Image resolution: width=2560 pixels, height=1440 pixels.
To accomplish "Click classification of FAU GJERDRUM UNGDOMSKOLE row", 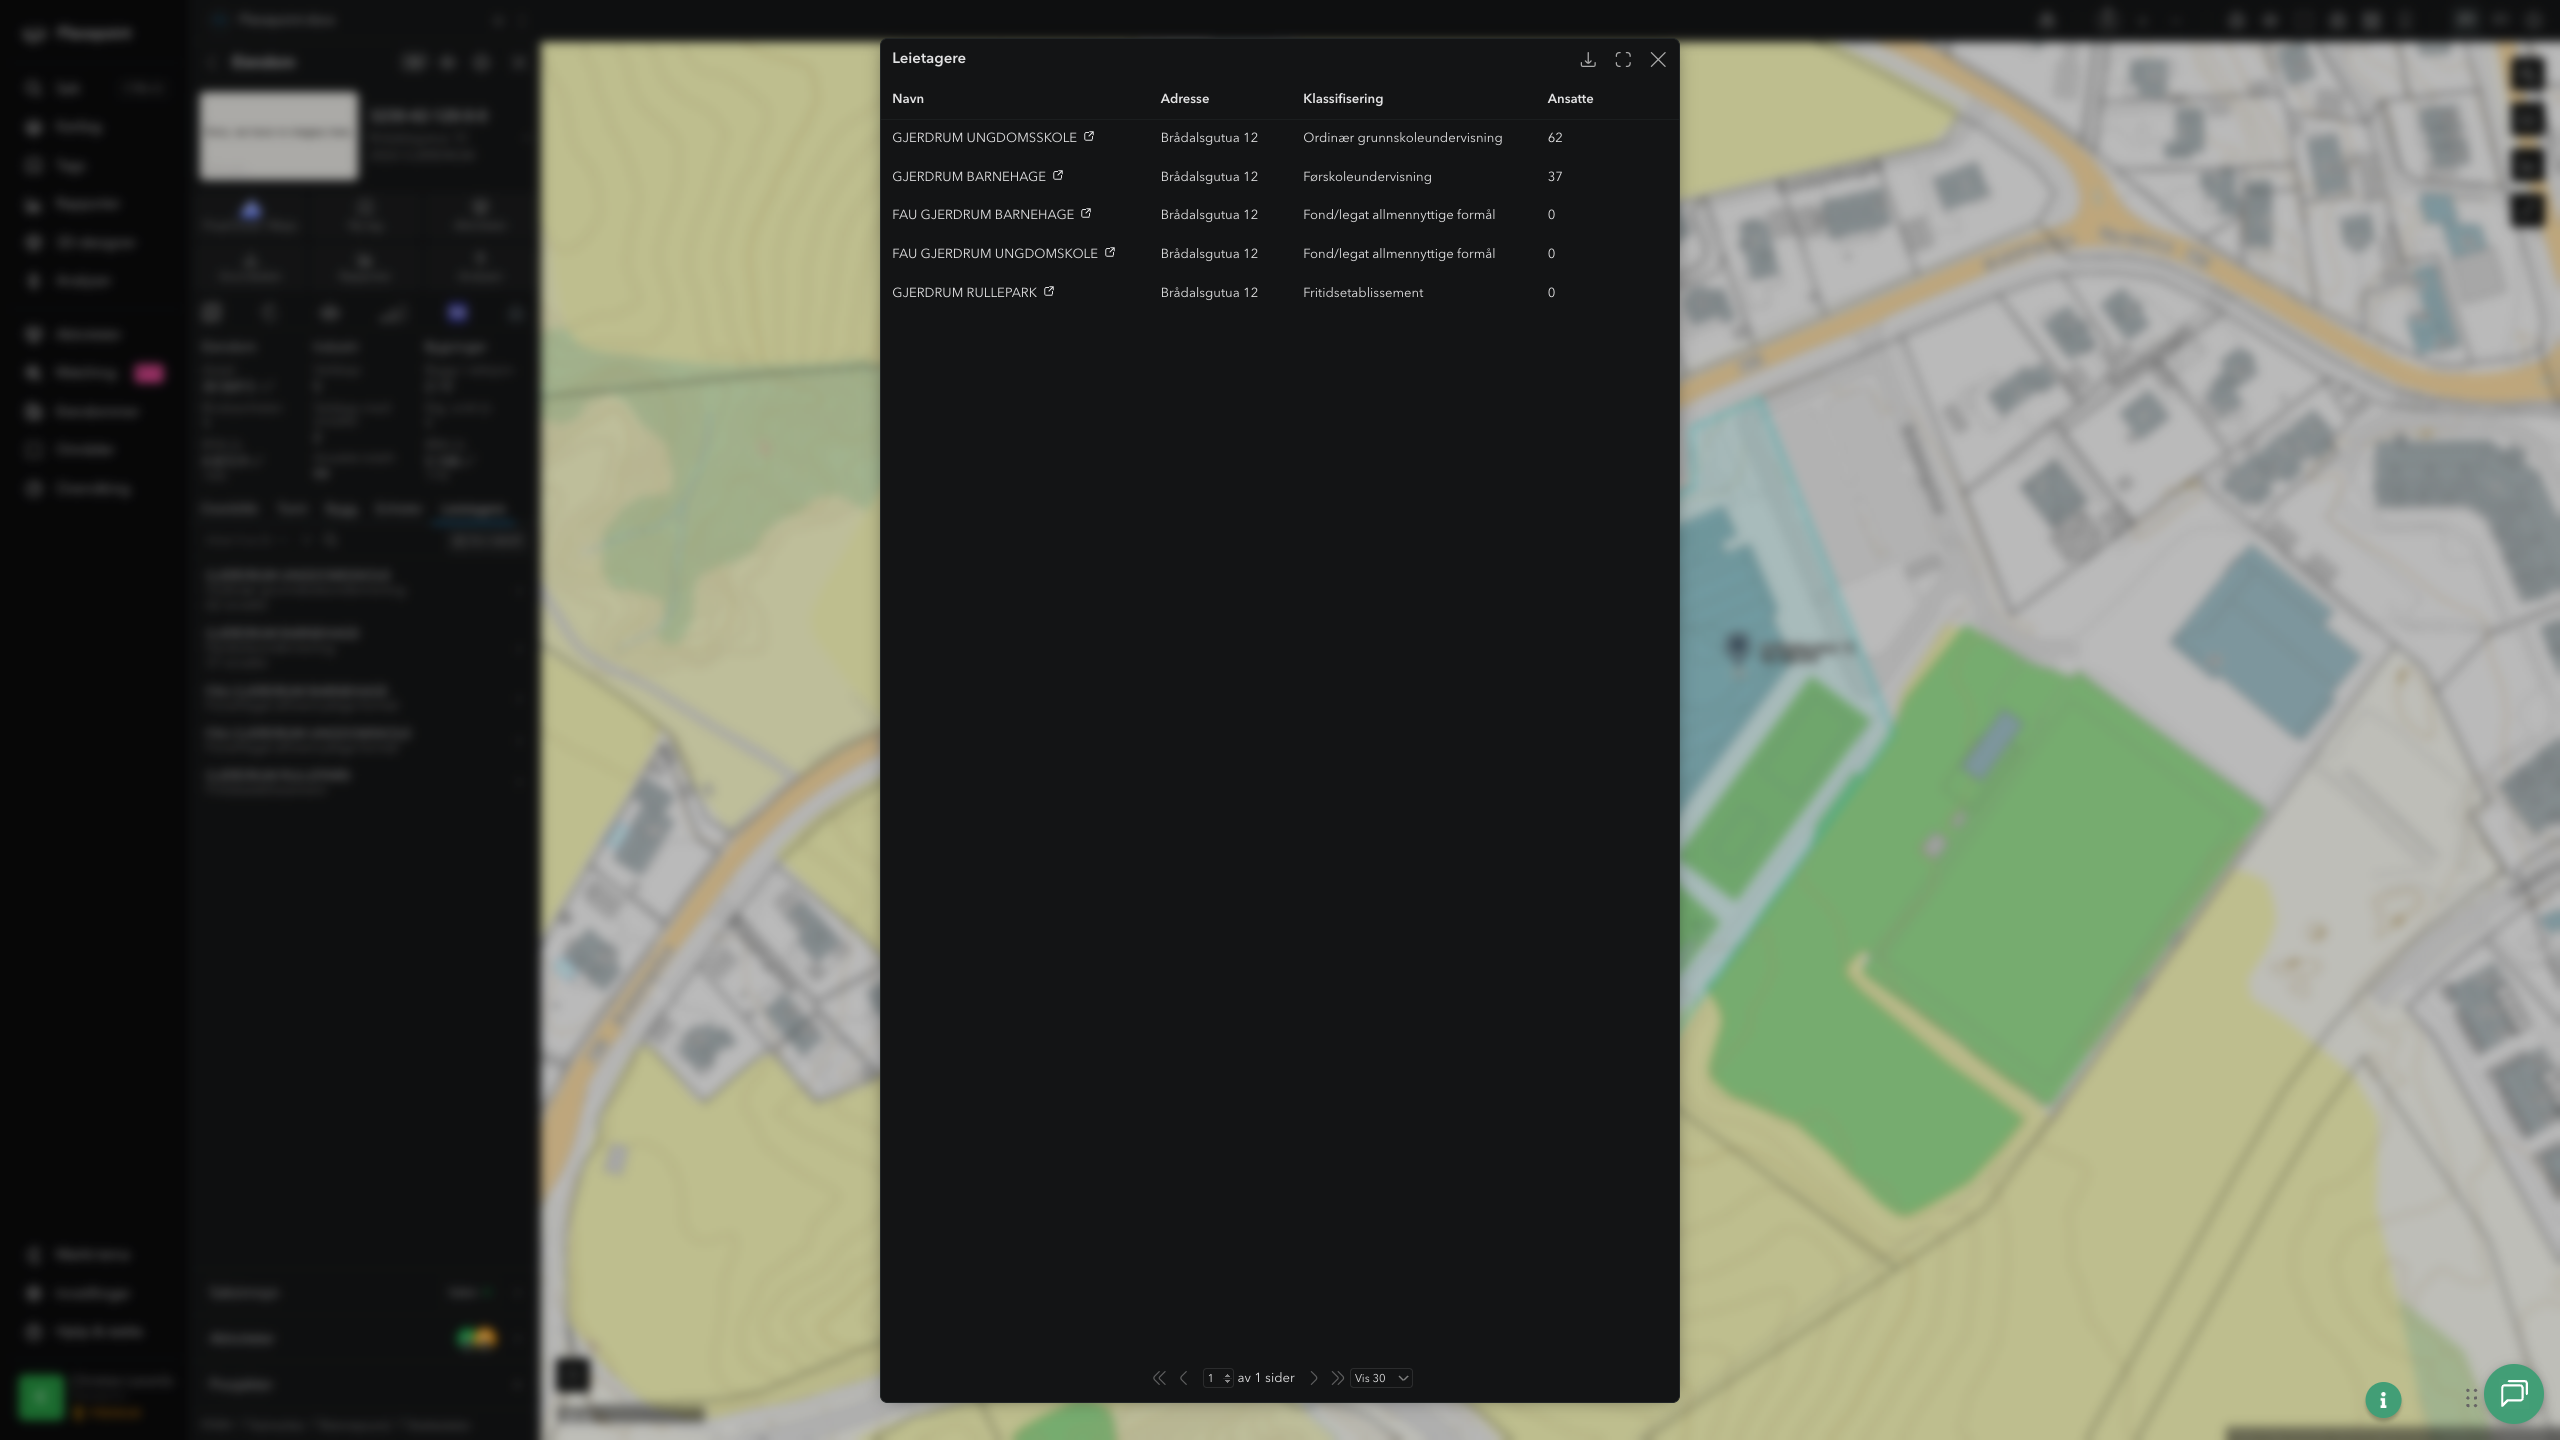I will click(x=1399, y=254).
